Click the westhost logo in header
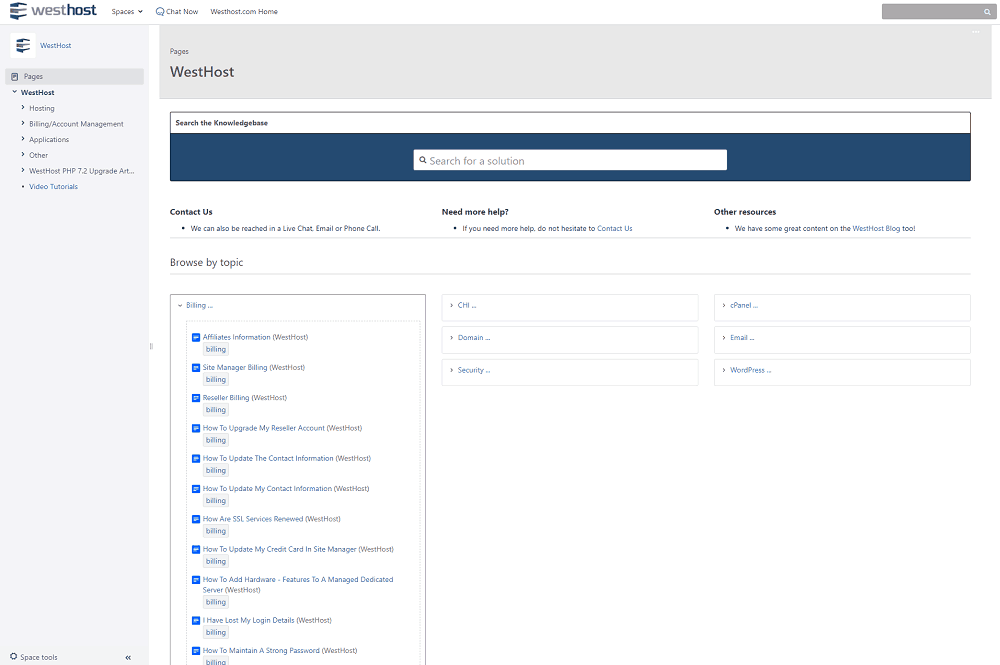1000x665 pixels. point(53,10)
